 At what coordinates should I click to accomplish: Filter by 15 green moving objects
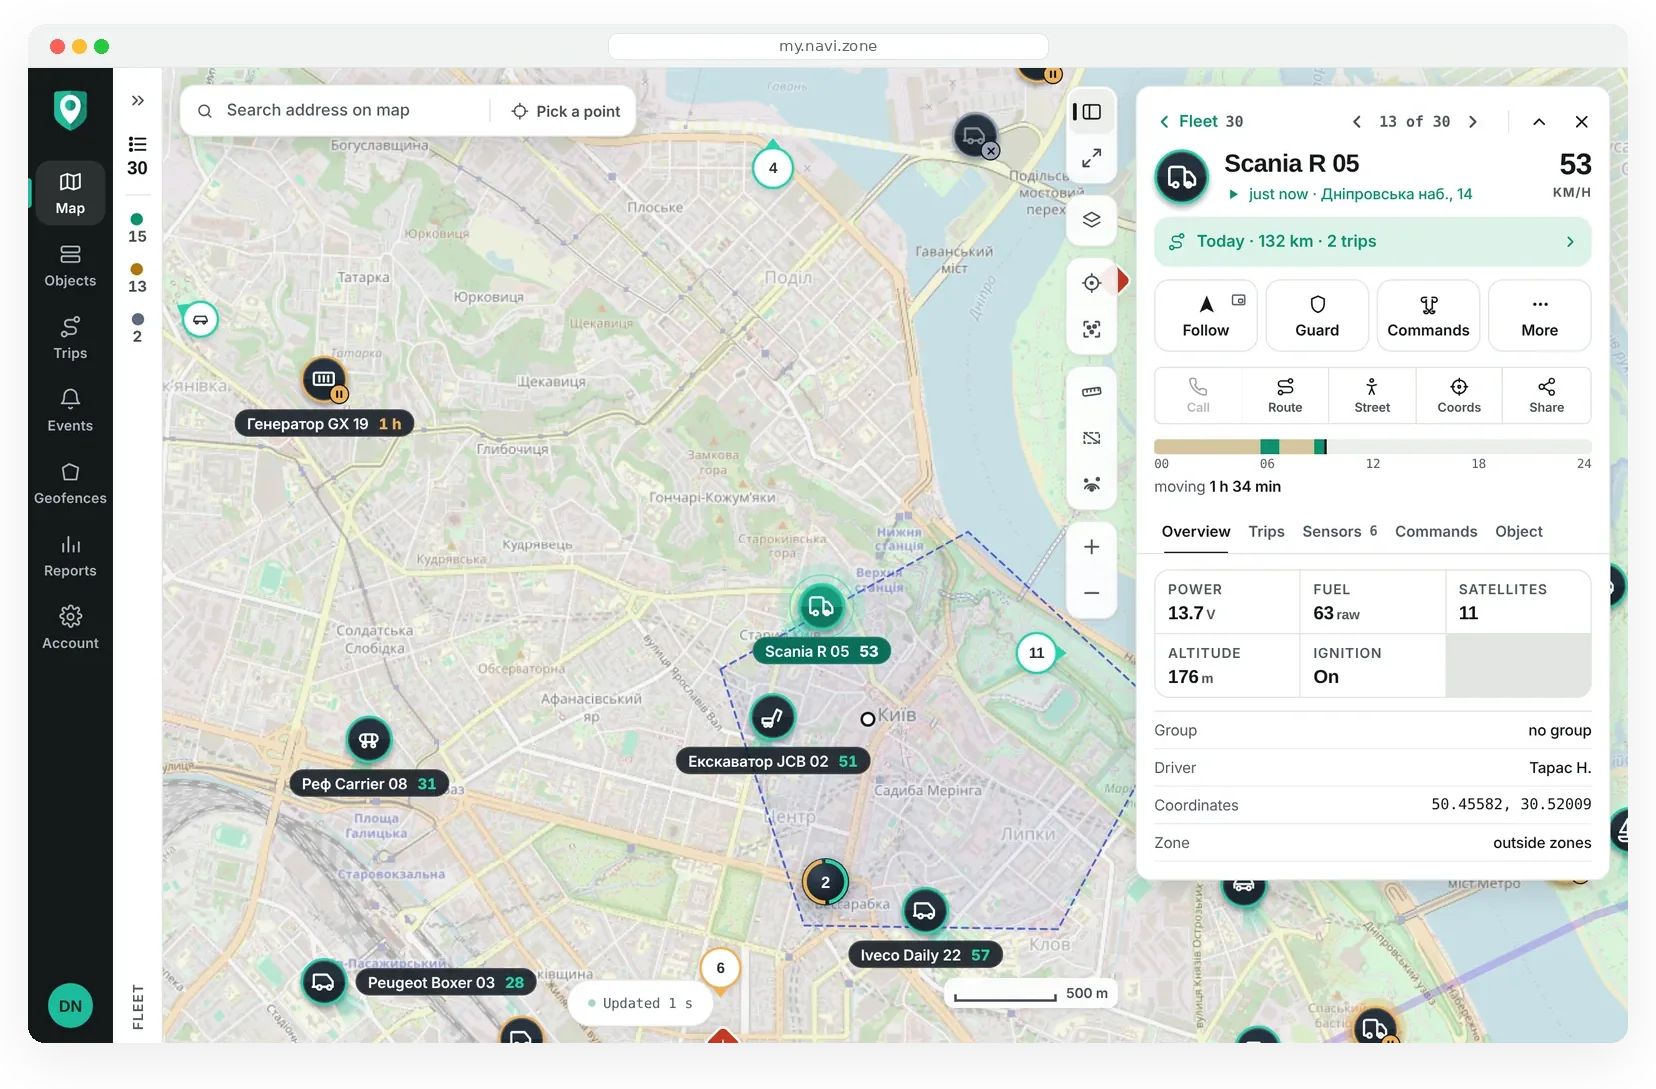137,229
